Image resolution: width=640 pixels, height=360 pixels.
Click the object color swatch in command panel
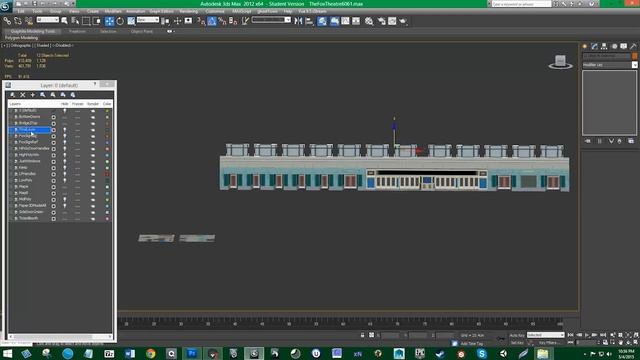click(x=634, y=56)
